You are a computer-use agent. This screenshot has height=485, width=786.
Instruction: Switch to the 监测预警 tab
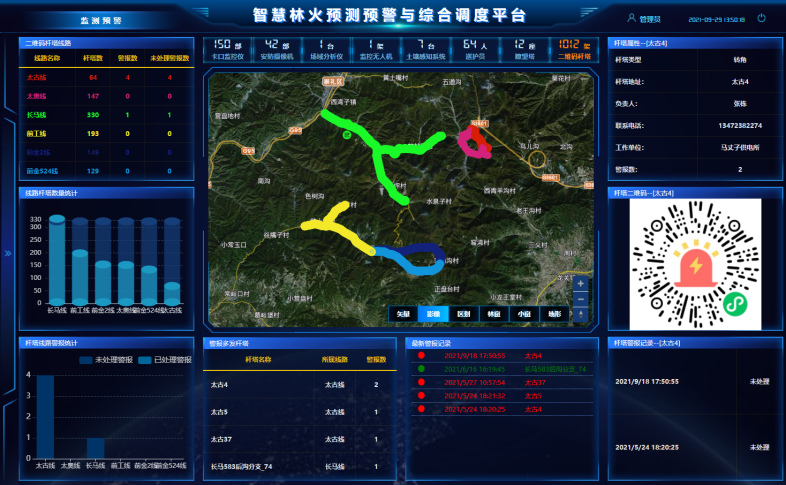tap(100, 19)
